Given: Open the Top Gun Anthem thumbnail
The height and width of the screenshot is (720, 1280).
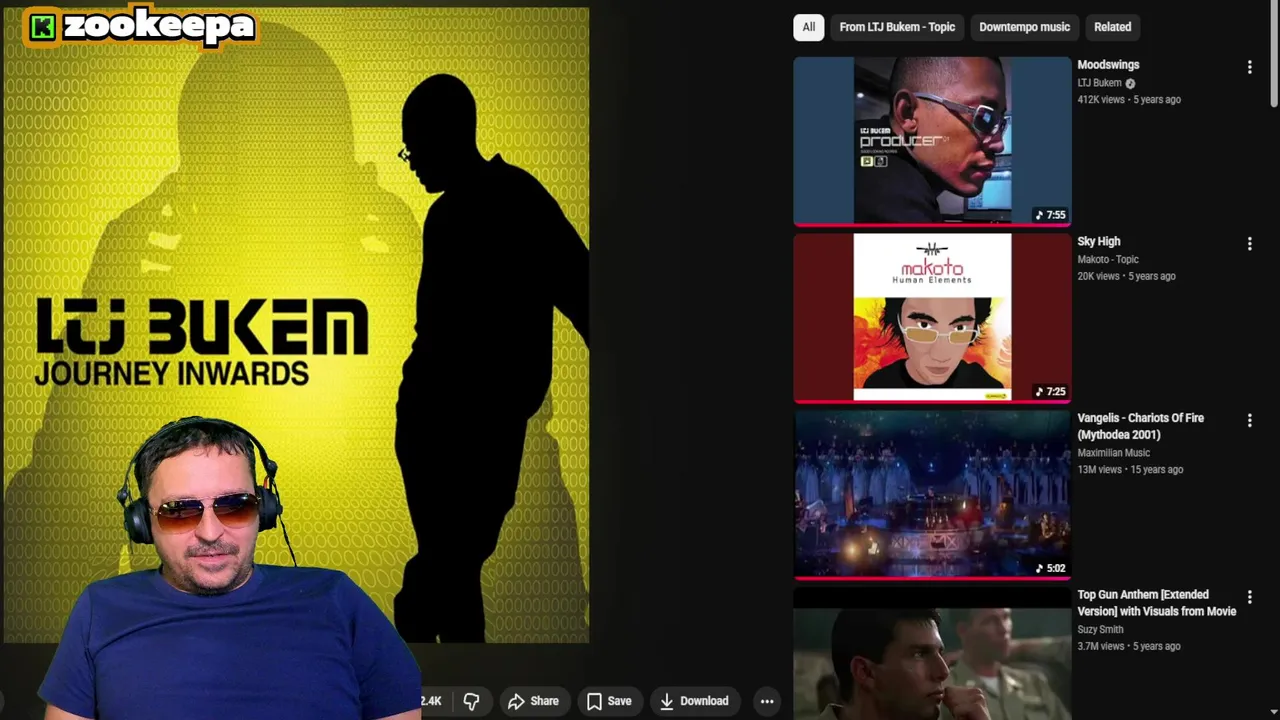Looking at the screenshot, I should coord(932,653).
